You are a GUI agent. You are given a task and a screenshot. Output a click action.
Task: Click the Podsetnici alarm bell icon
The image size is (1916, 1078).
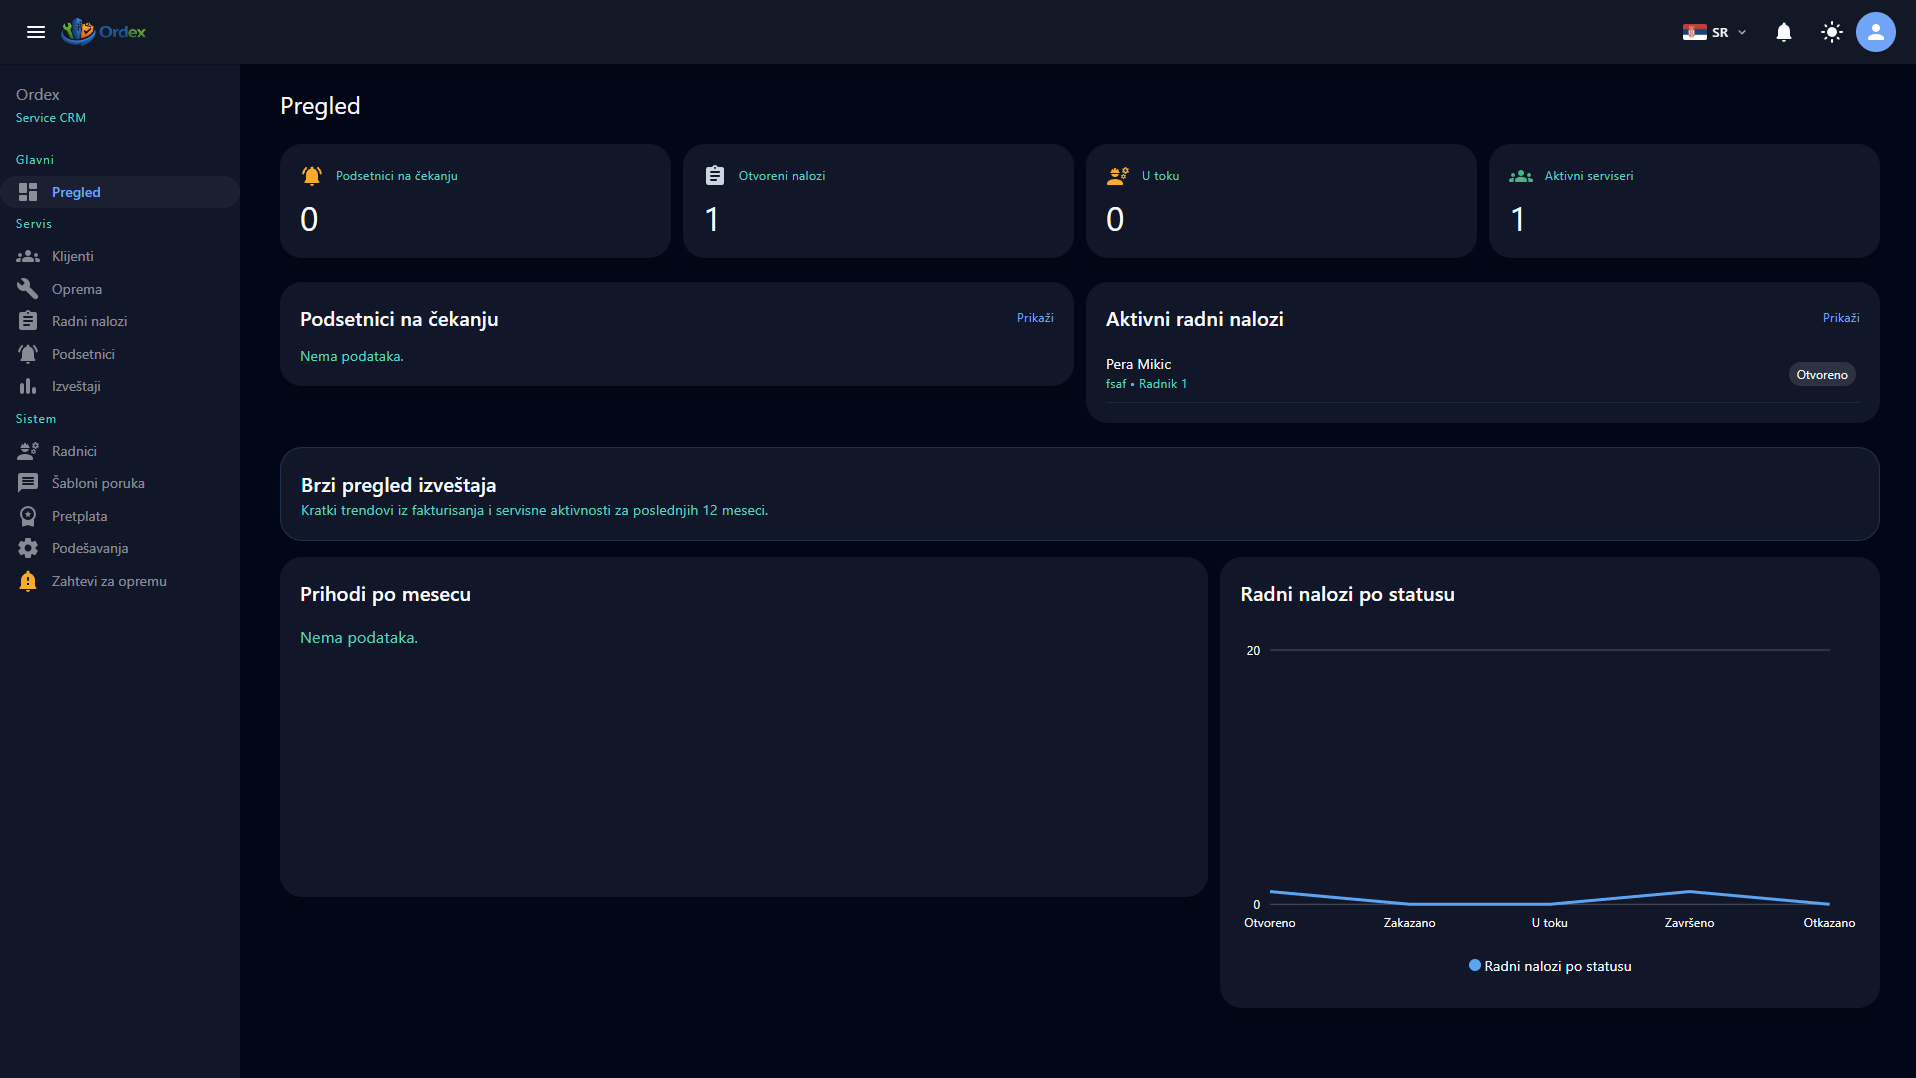[x=28, y=354]
